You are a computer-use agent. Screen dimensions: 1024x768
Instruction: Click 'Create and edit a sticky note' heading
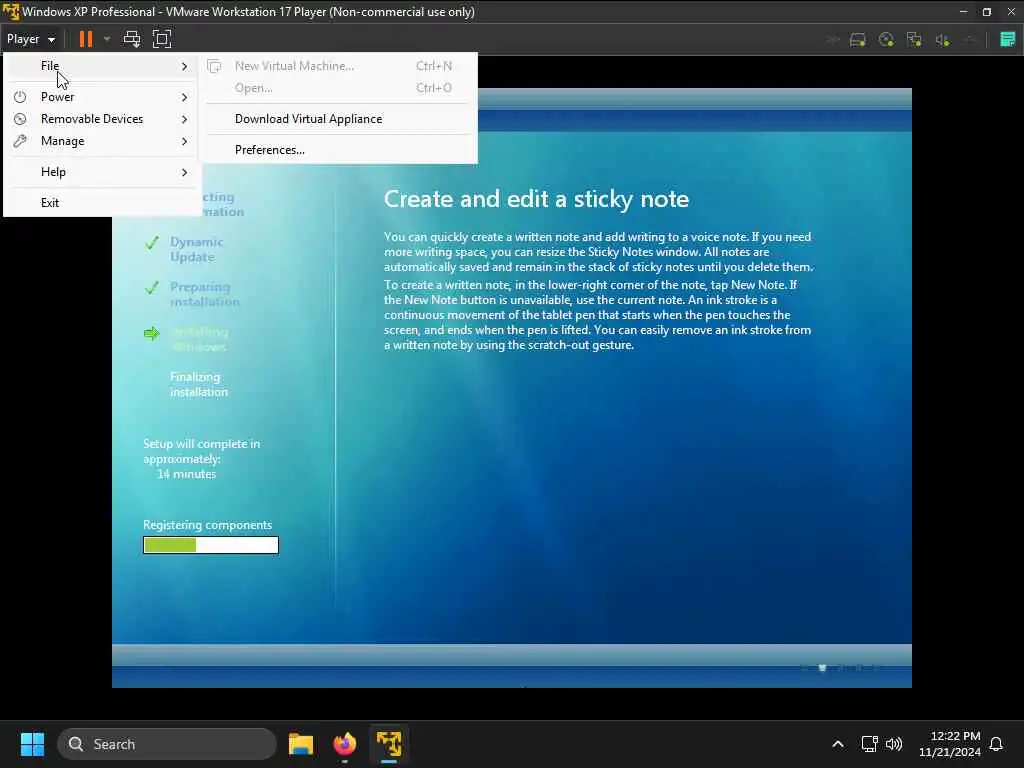pos(536,199)
